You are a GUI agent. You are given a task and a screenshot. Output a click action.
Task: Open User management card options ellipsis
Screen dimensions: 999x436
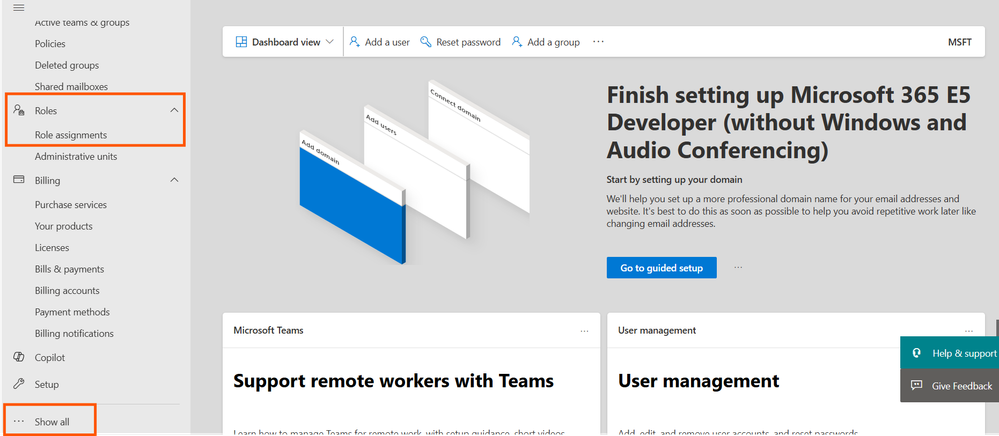coord(969,331)
